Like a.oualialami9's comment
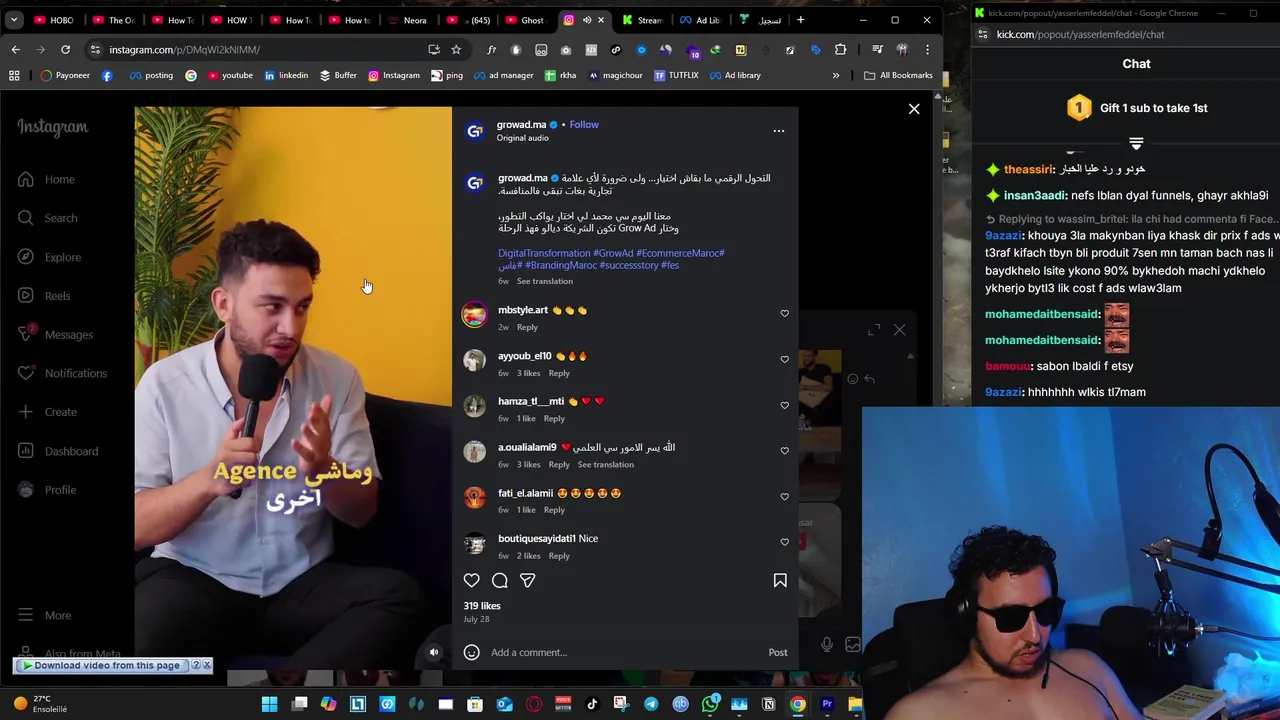Image resolution: width=1280 pixels, height=720 pixels. coord(784,451)
